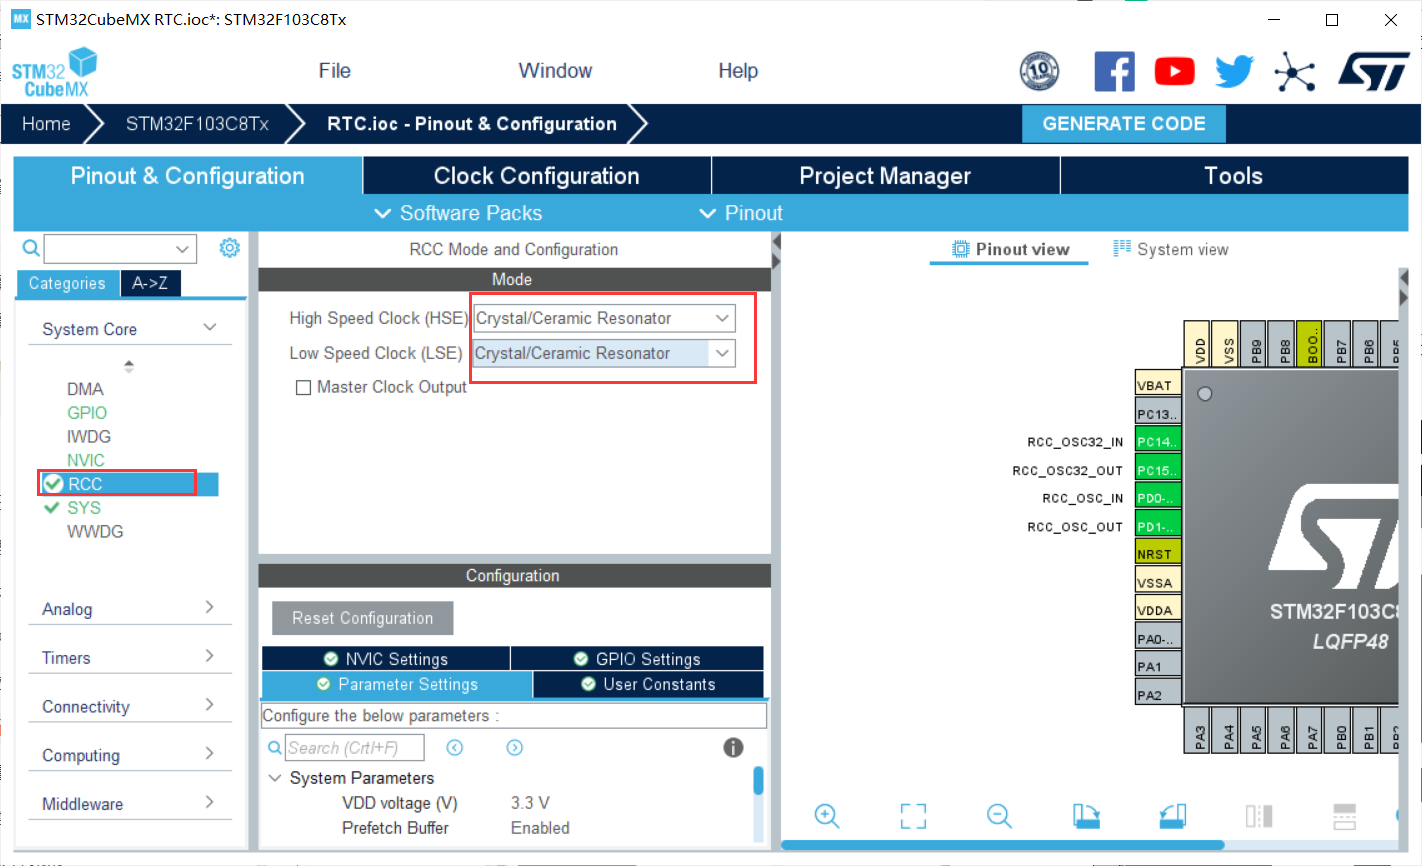Enable the Master Clock Output checkbox
Viewport: 1422px width, 866px height.
pos(303,388)
